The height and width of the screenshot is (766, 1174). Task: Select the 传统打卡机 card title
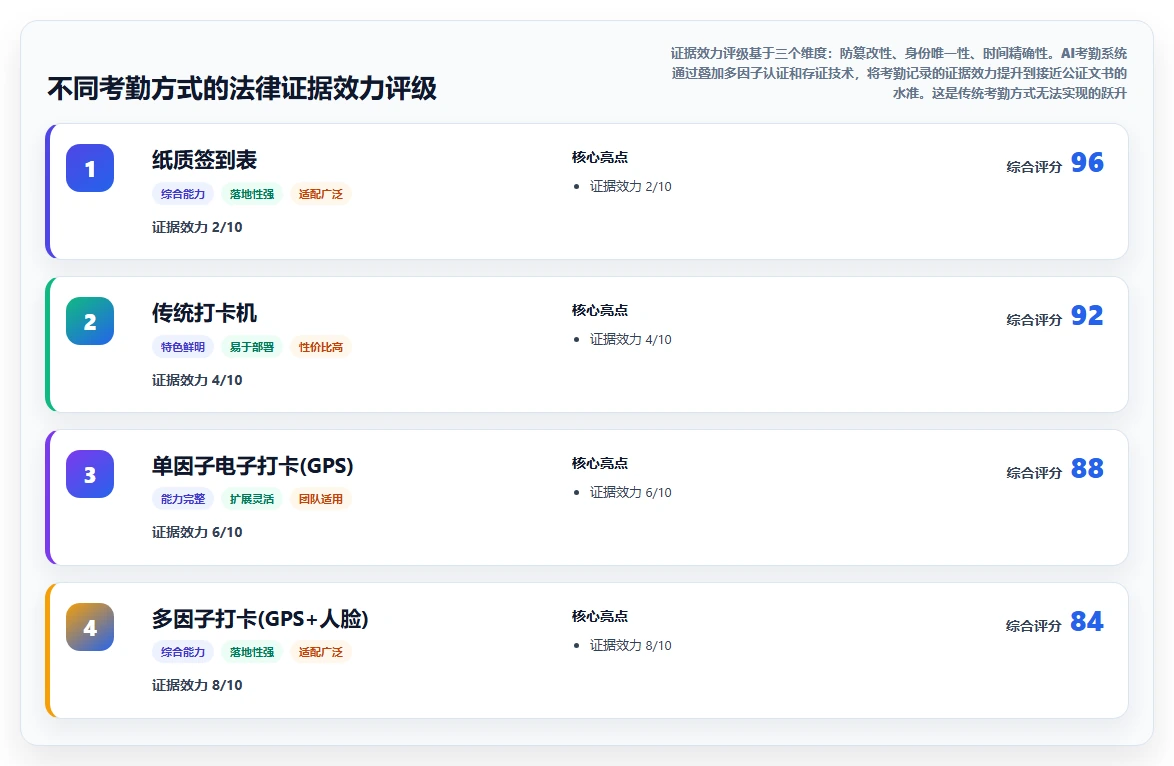tap(204, 312)
